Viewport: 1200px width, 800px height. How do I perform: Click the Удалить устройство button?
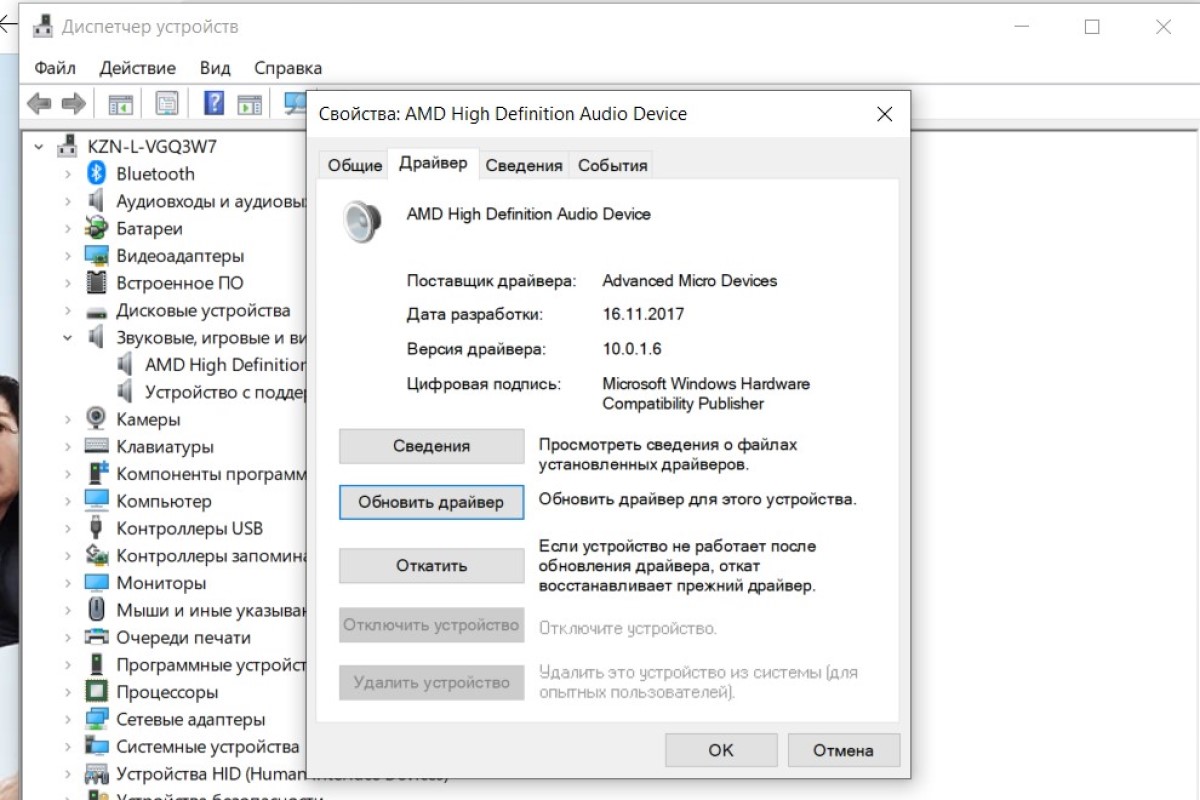click(x=431, y=683)
